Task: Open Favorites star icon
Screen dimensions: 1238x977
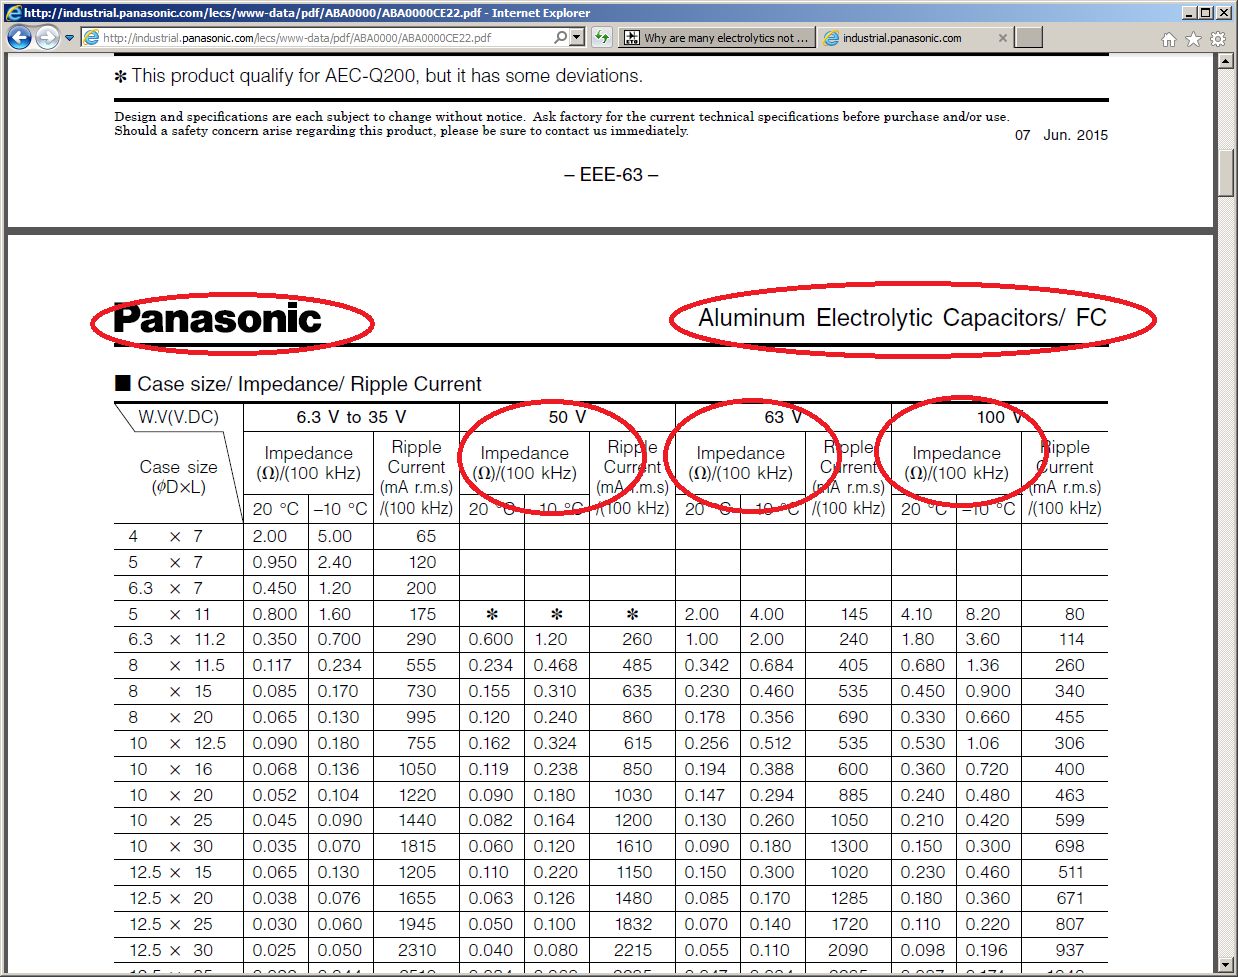Action: click(1193, 39)
